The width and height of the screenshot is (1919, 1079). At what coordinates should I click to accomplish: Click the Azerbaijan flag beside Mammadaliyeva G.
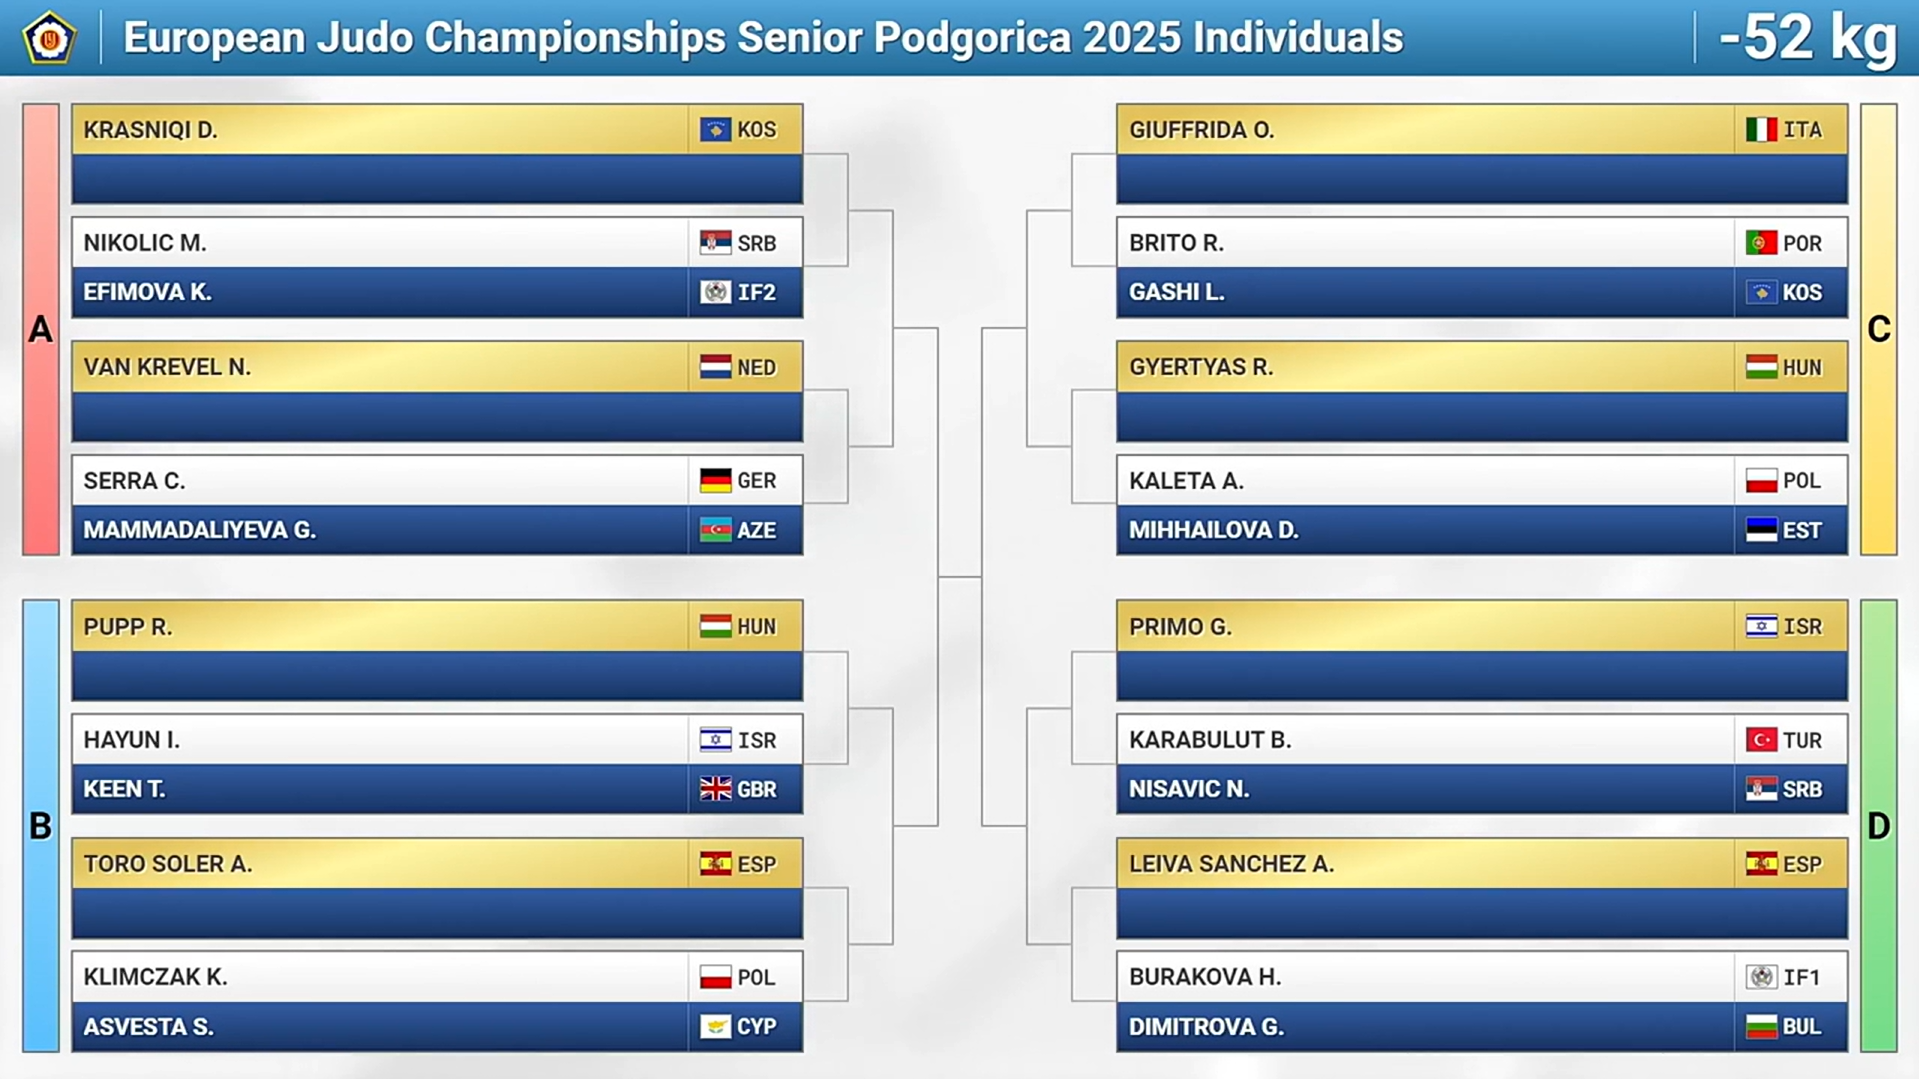coord(715,530)
